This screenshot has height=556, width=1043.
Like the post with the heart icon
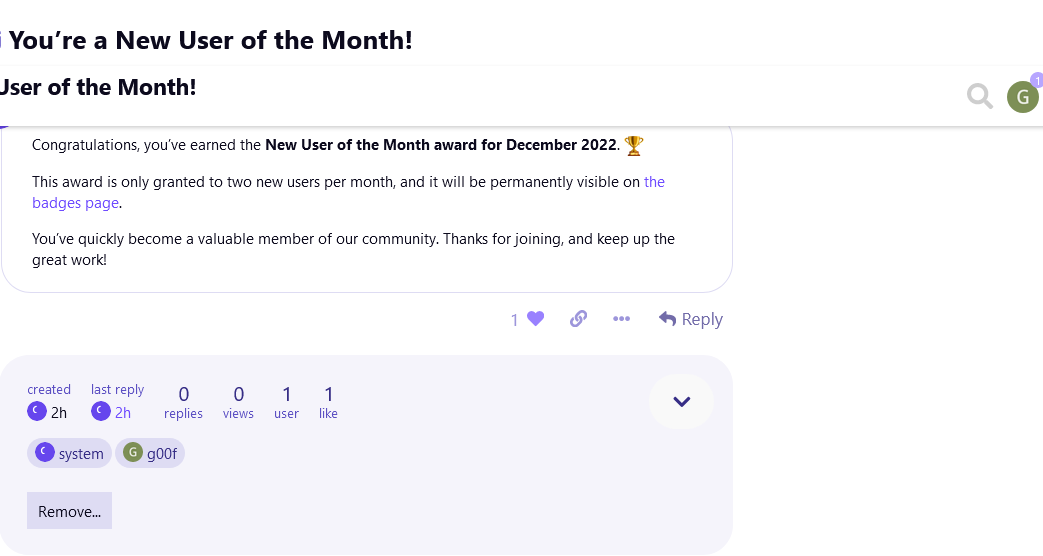[x=536, y=319]
